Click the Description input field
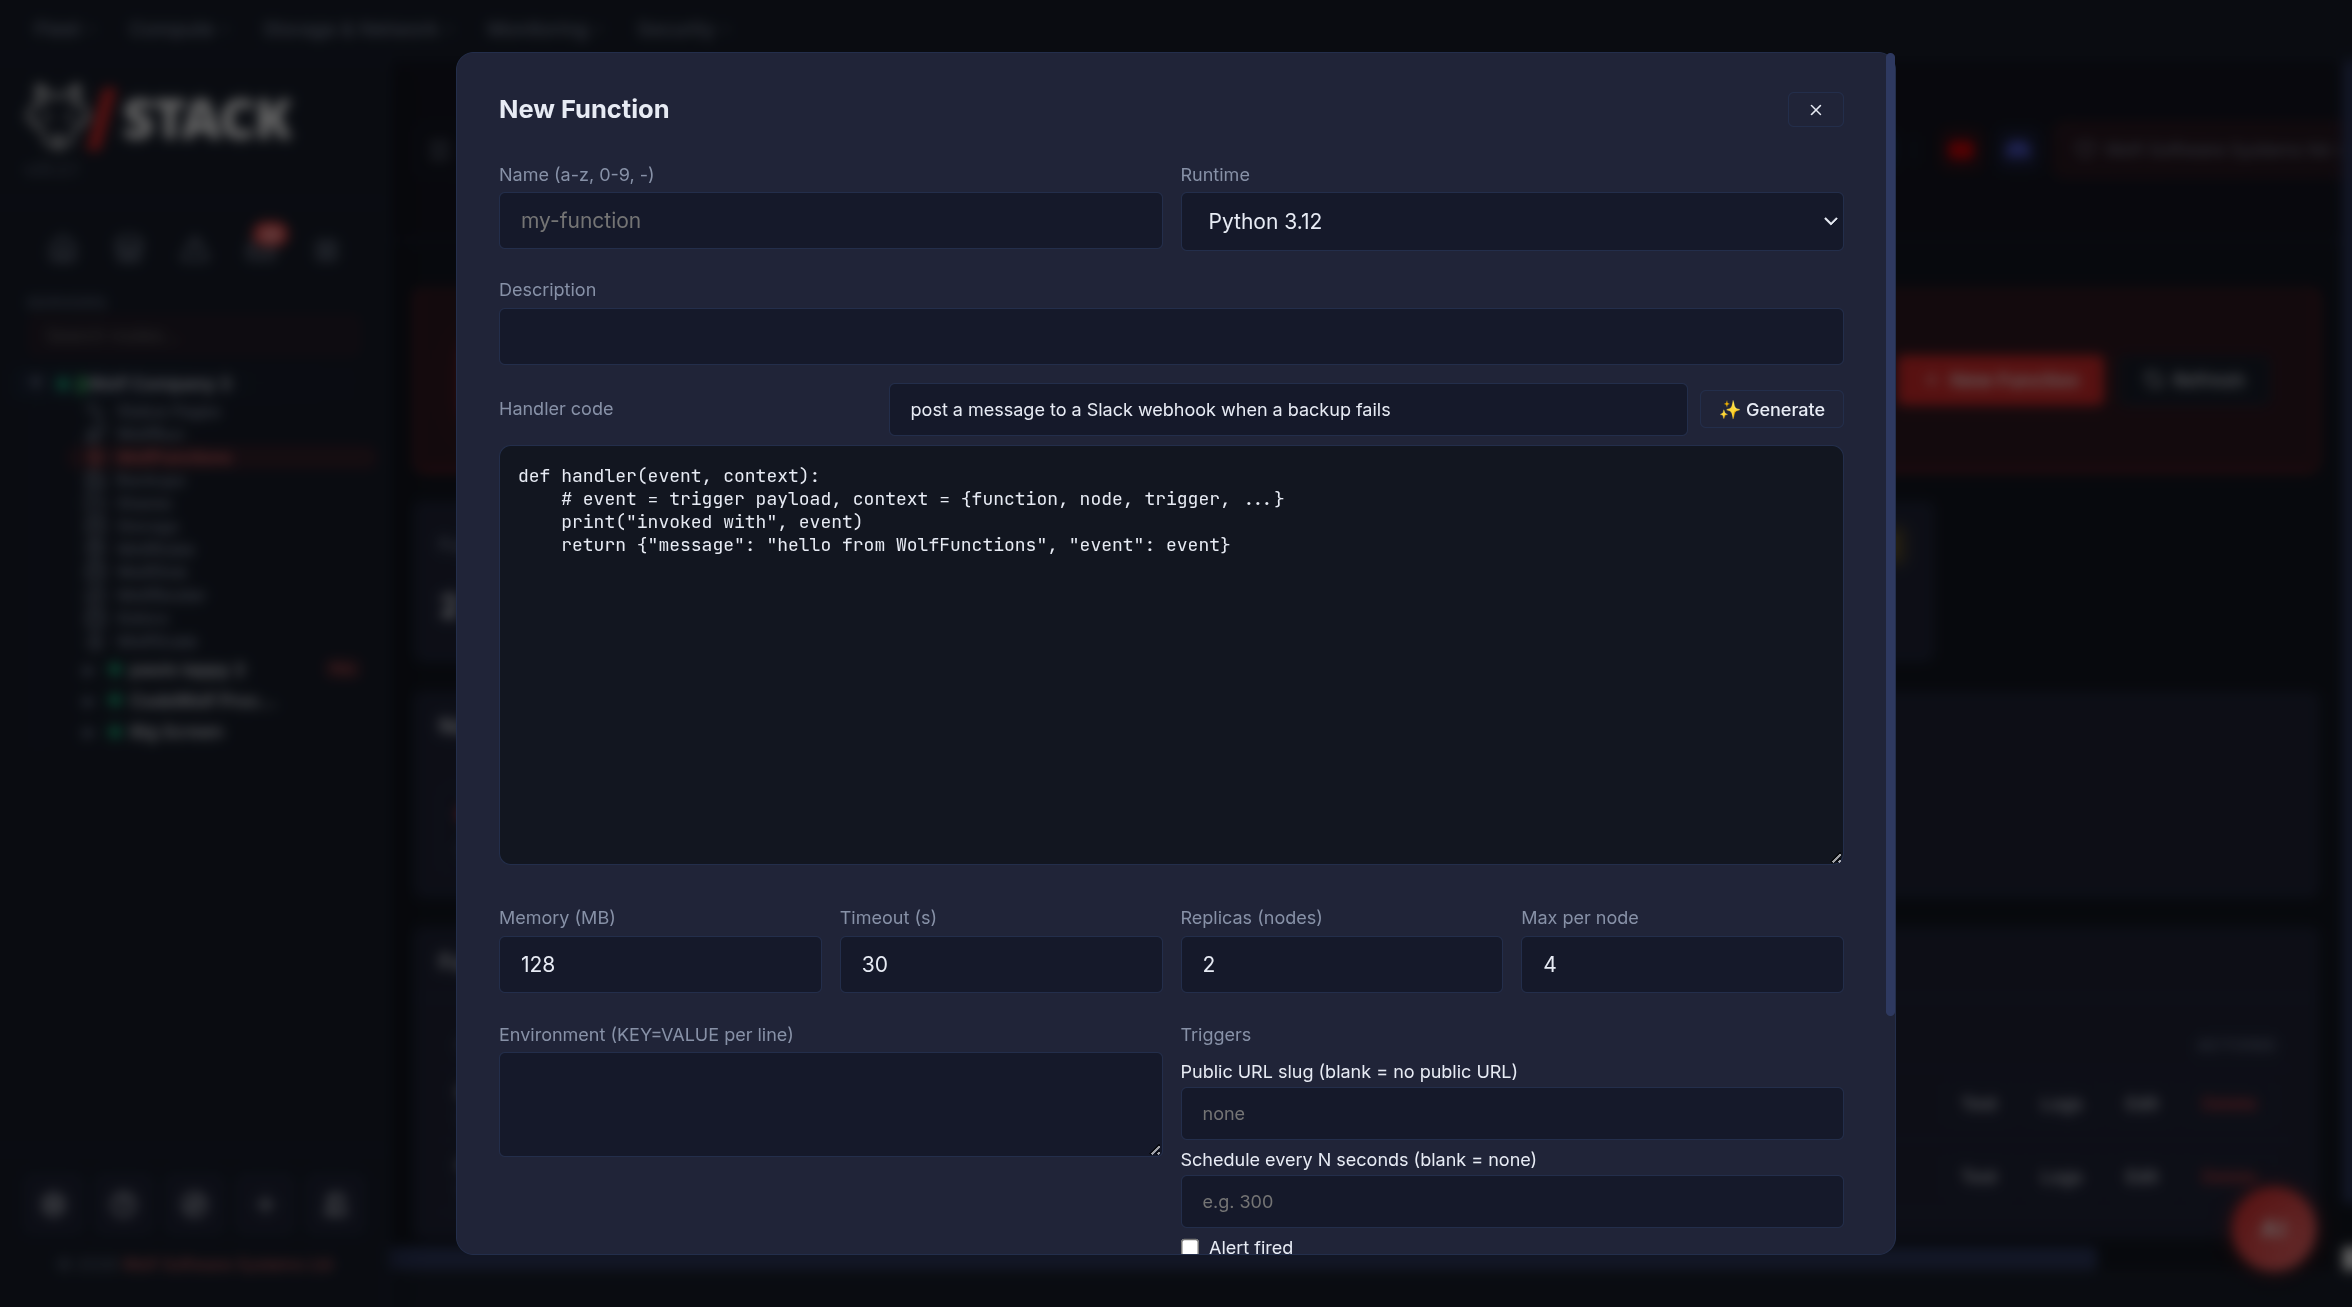 coord(1170,336)
